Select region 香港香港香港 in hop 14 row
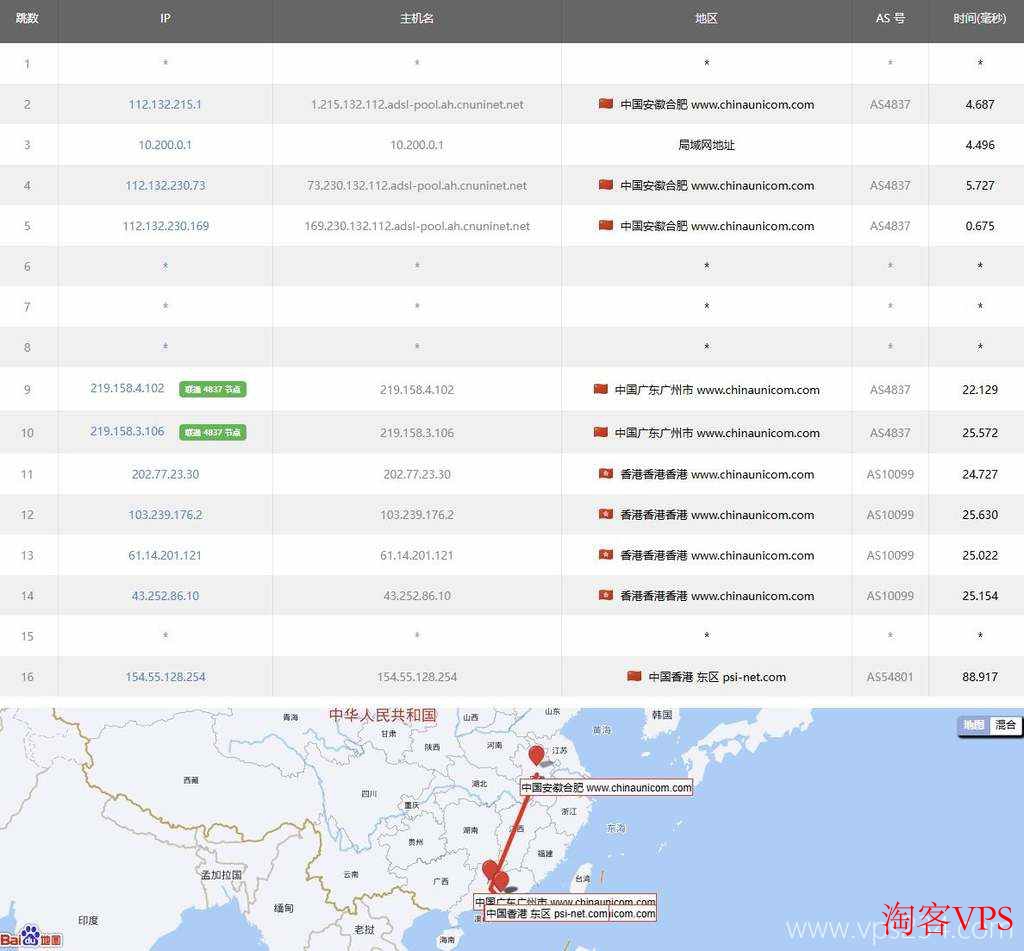The width and height of the screenshot is (1024, 951). 654,596
